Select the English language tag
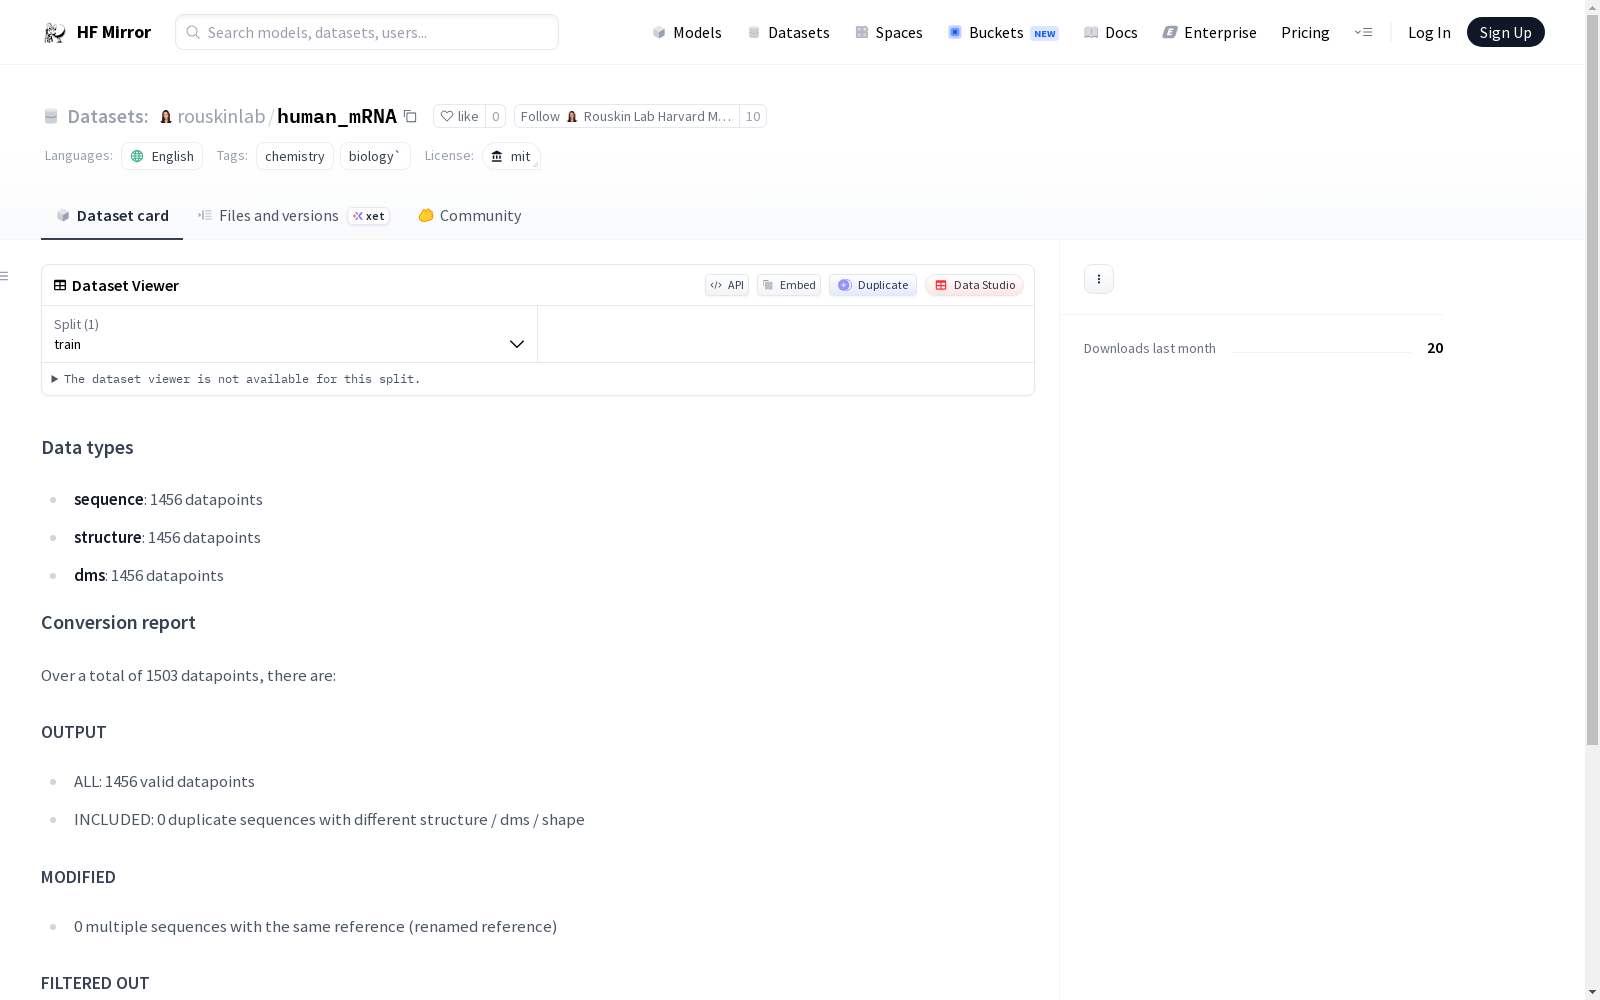This screenshot has width=1600, height=1000. coord(162,156)
